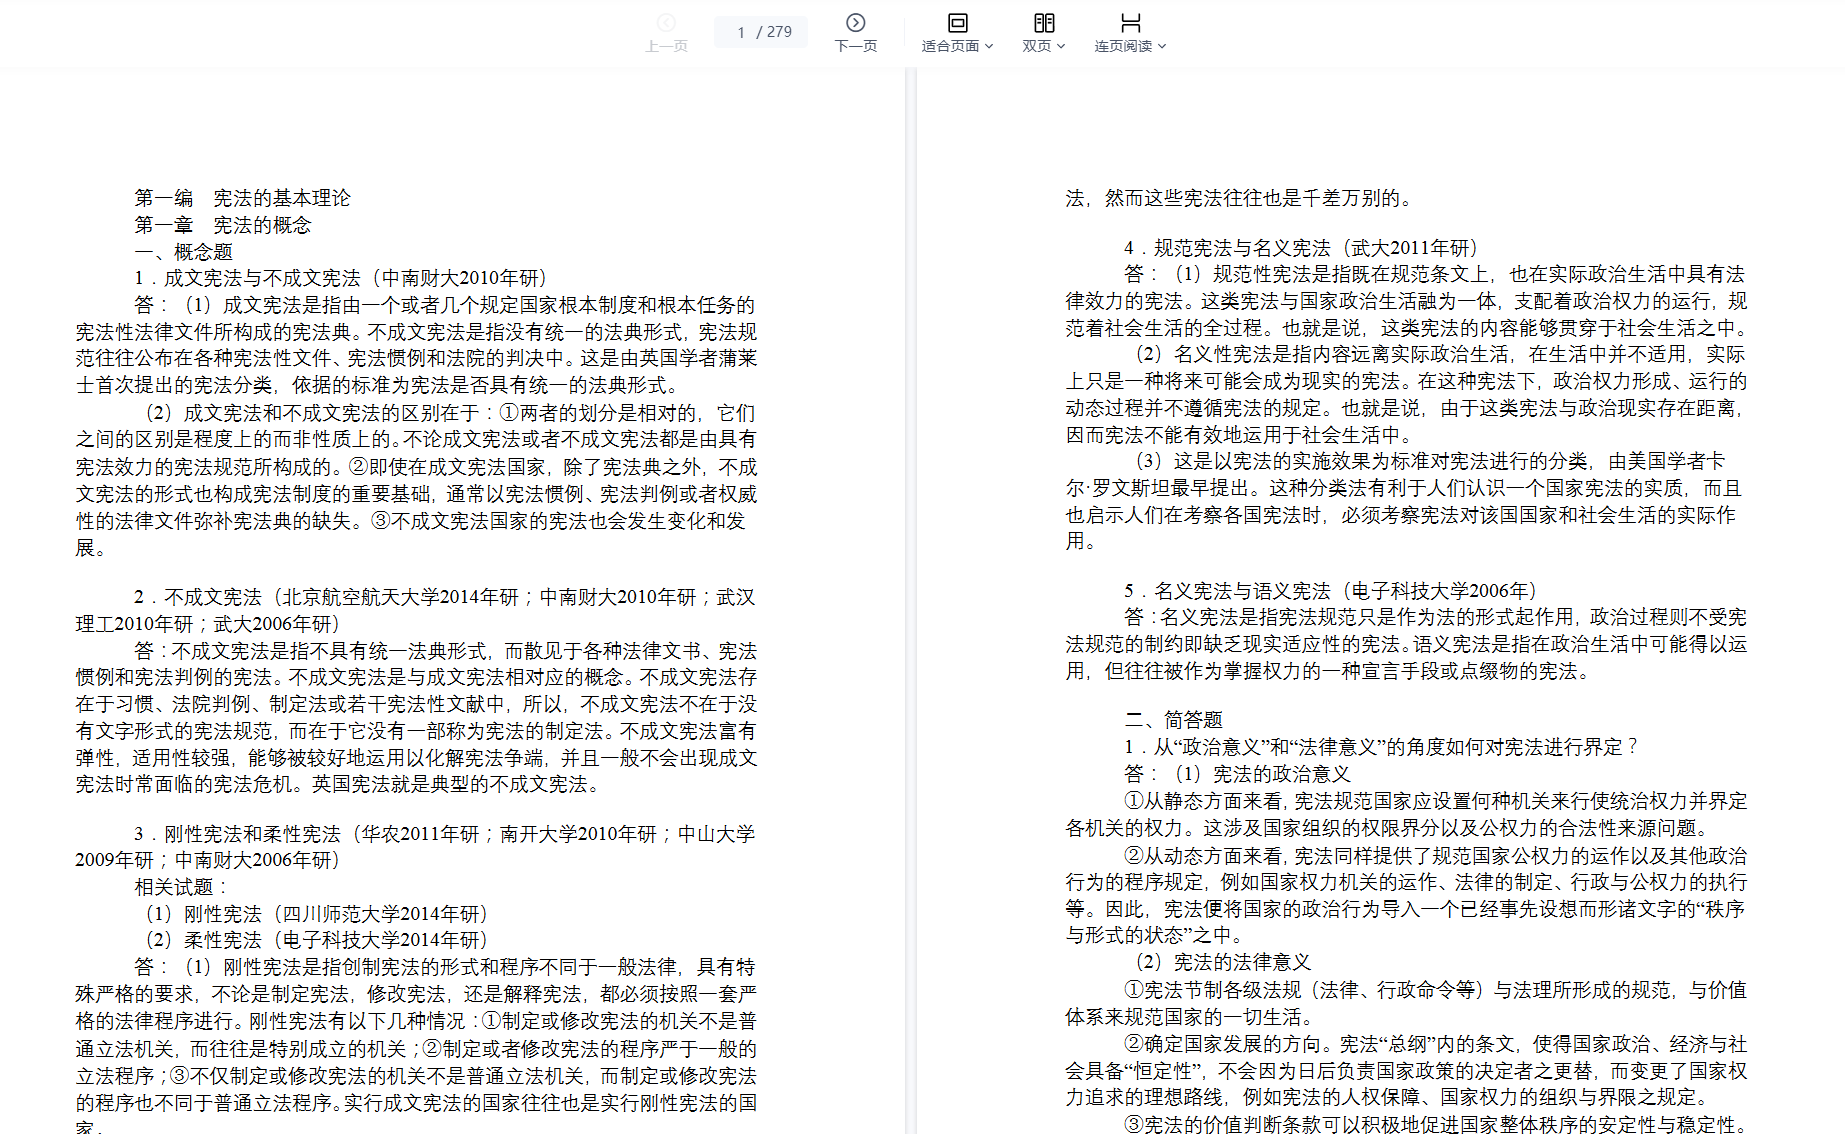The image size is (1845, 1134).
Task: Click heading 第一编 宪法的基本理论
Action: pos(243,198)
